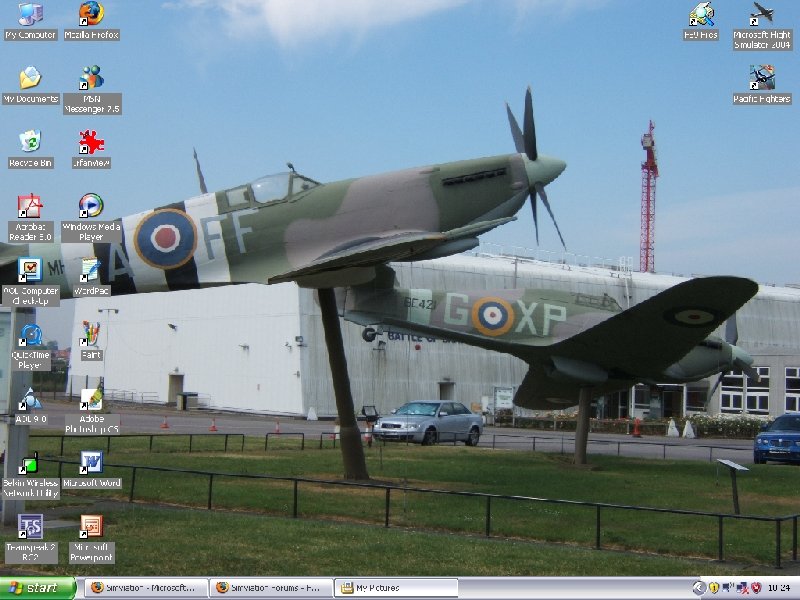Open the Recycle Bin

[30, 142]
